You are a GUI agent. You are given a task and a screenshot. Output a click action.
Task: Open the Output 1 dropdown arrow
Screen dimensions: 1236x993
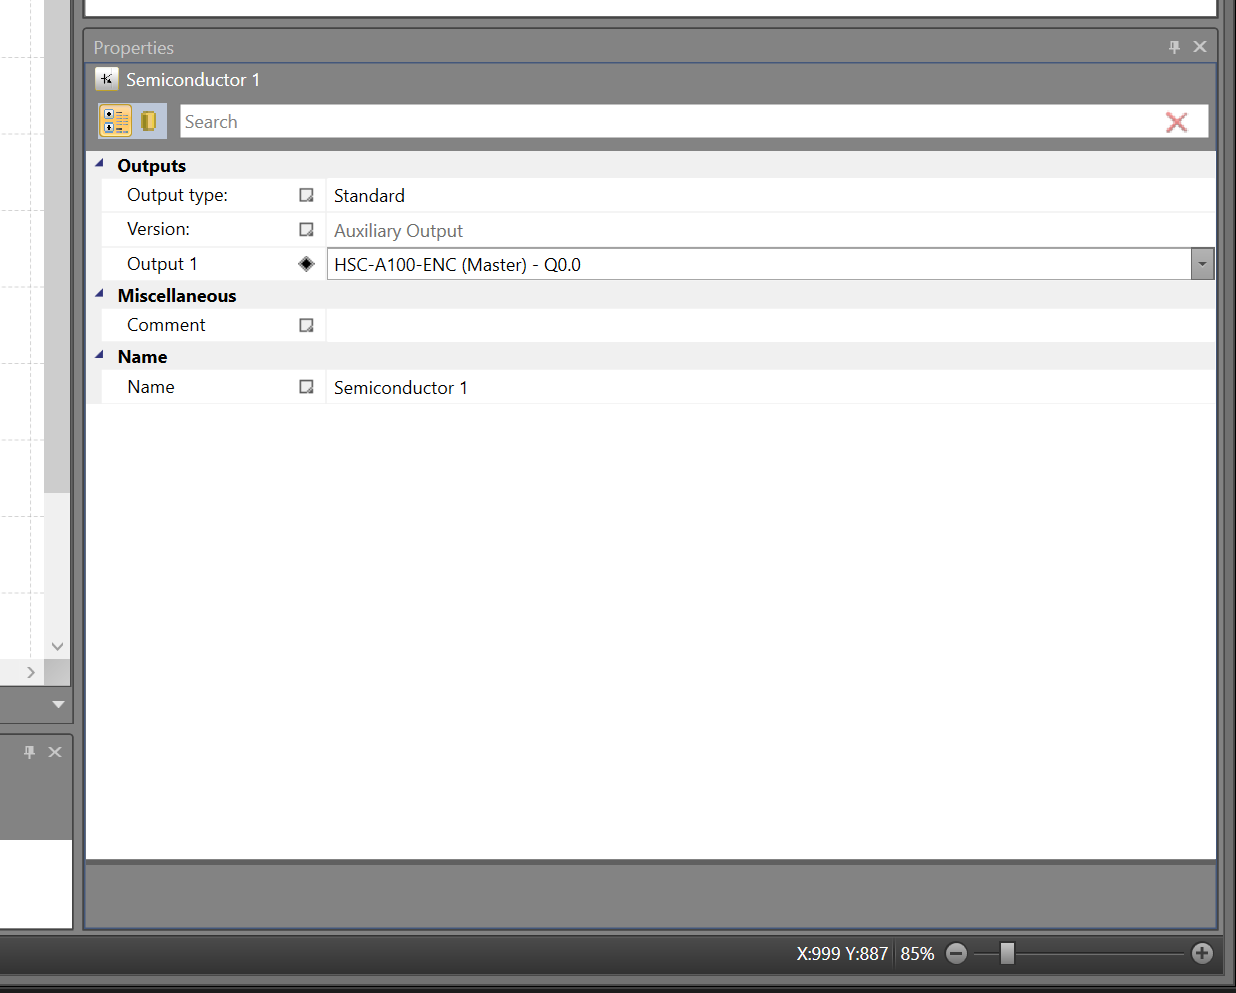[x=1202, y=264]
